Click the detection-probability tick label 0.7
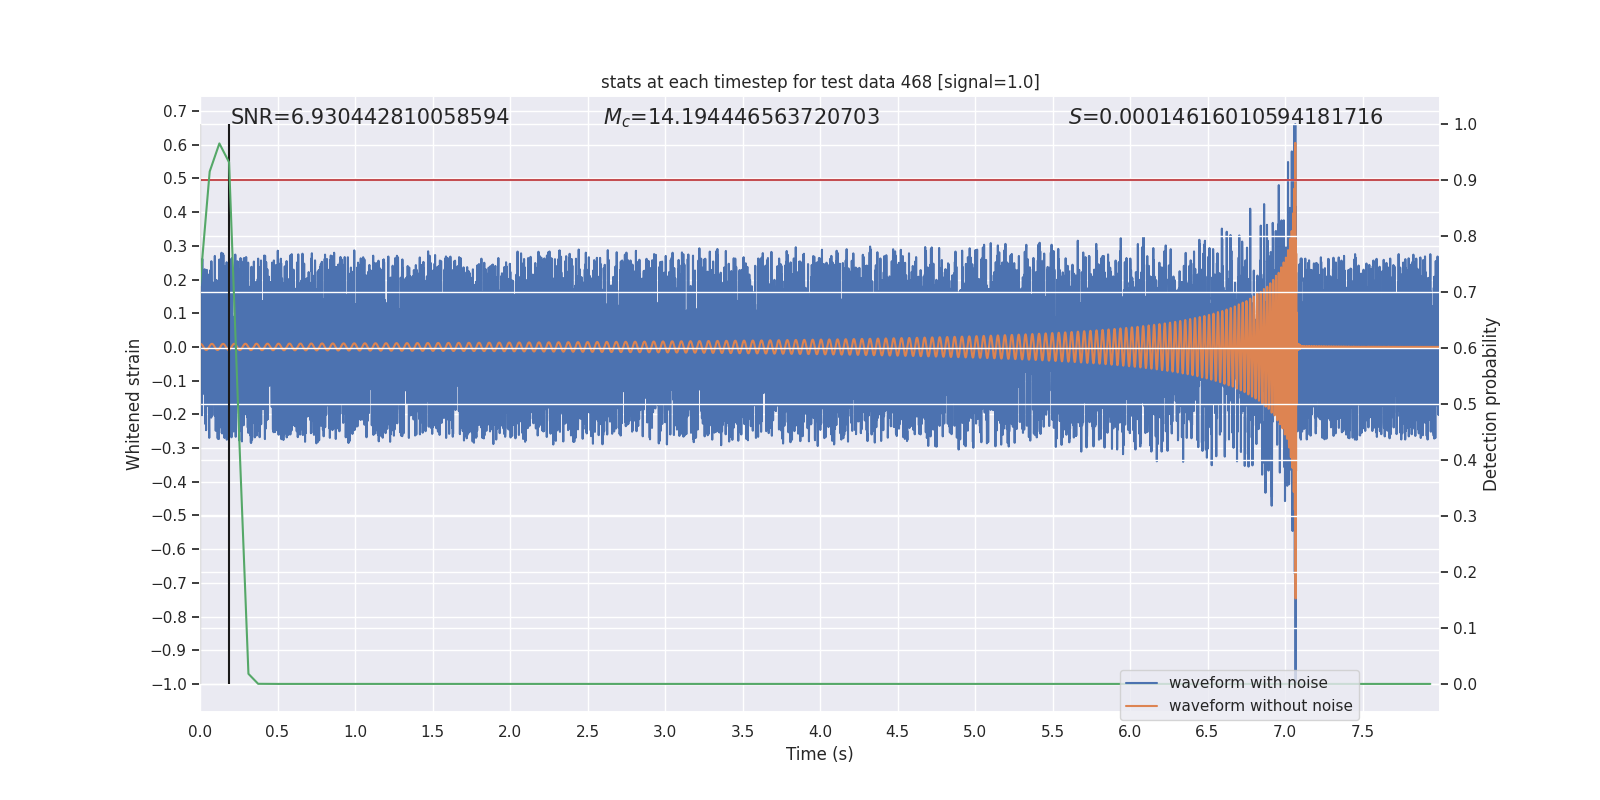The height and width of the screenshot is (800, 1600). pos(1465,292)
